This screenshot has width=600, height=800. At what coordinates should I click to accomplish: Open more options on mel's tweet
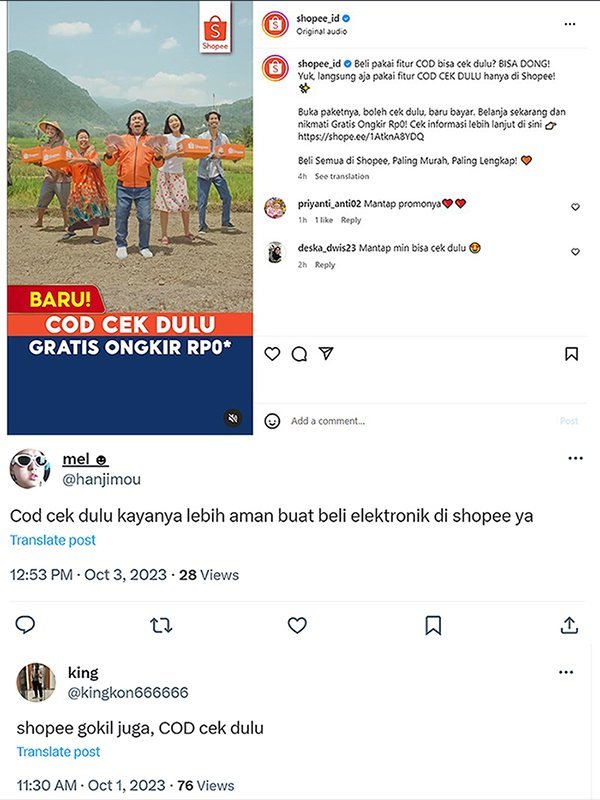pos(576,458)
